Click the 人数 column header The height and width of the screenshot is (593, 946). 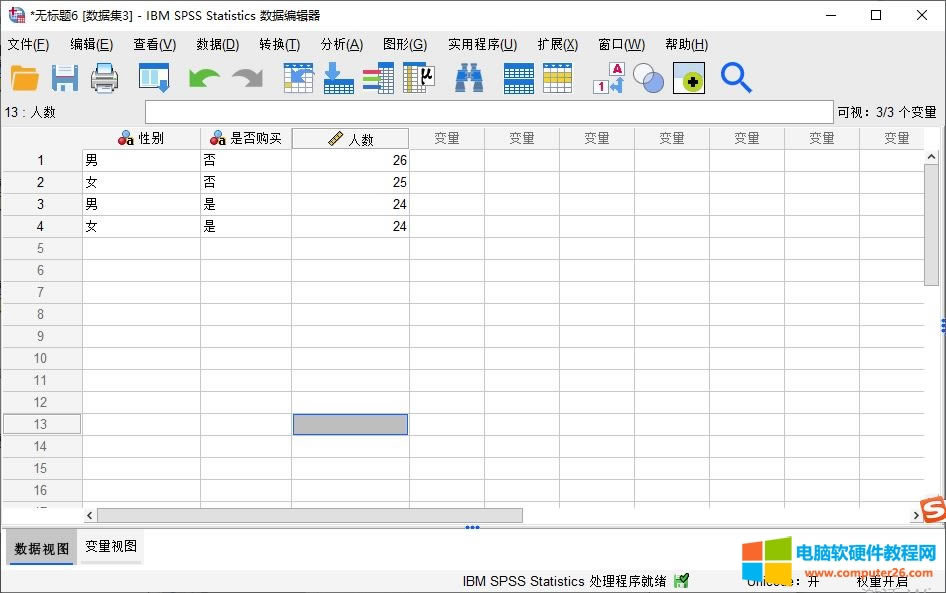tap(350, 139)
